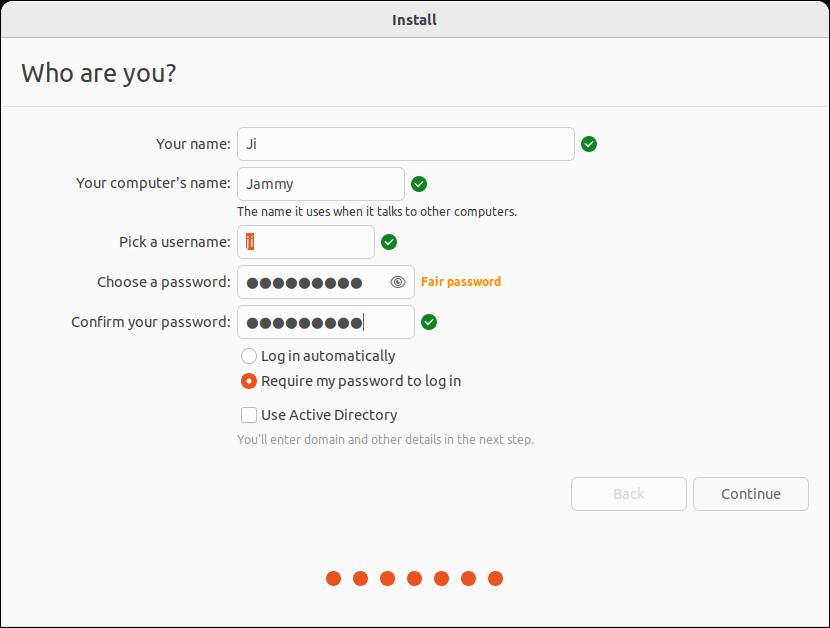Click the middle orange progress dot

415,577
